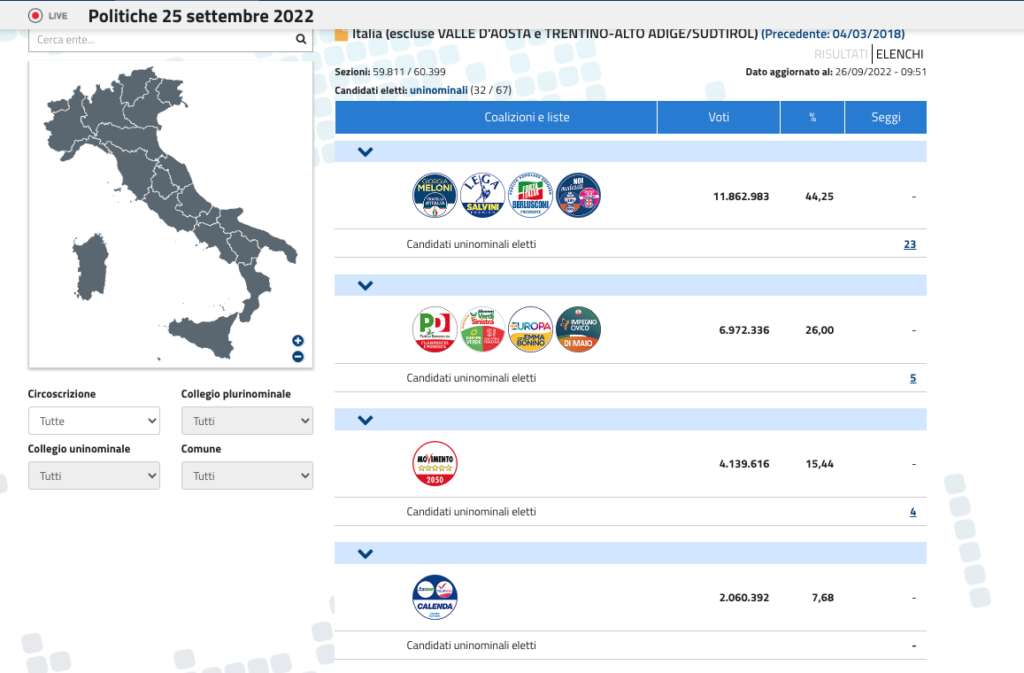Viewport: 1024px width, 673px height.
Task: Click the Forza Italia Berlusconi logo
Action: 530,195
